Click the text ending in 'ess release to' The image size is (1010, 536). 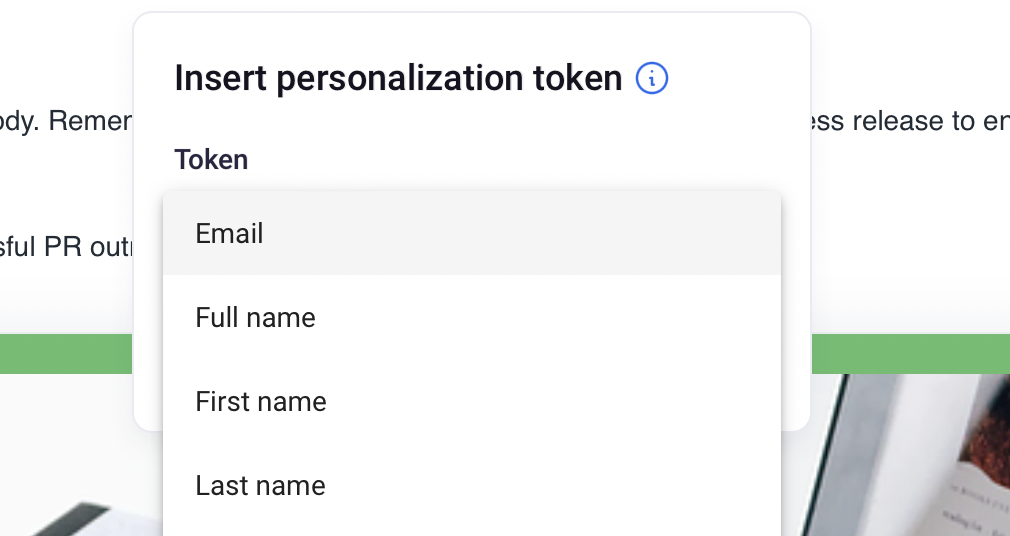point(908,122)
